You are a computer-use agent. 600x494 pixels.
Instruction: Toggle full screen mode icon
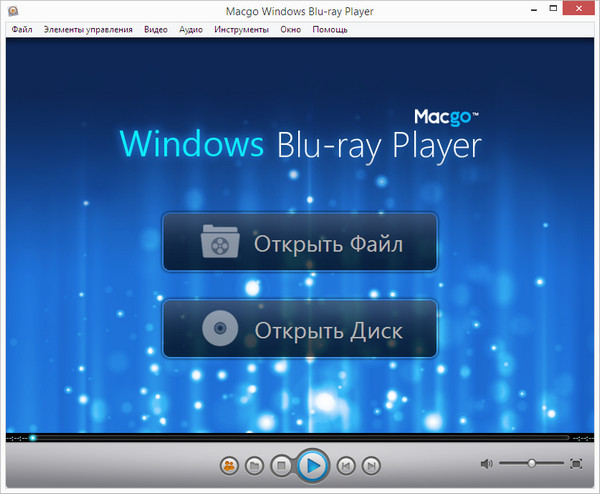click(576, 464)
